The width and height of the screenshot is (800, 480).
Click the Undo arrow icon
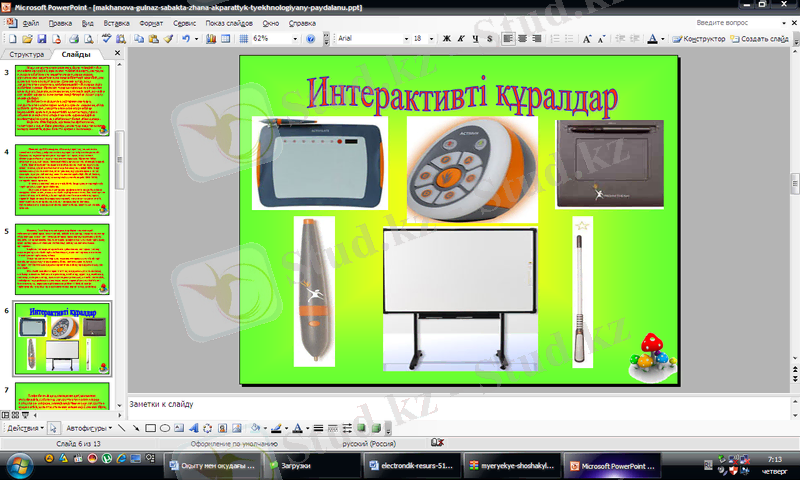point(185,38)
